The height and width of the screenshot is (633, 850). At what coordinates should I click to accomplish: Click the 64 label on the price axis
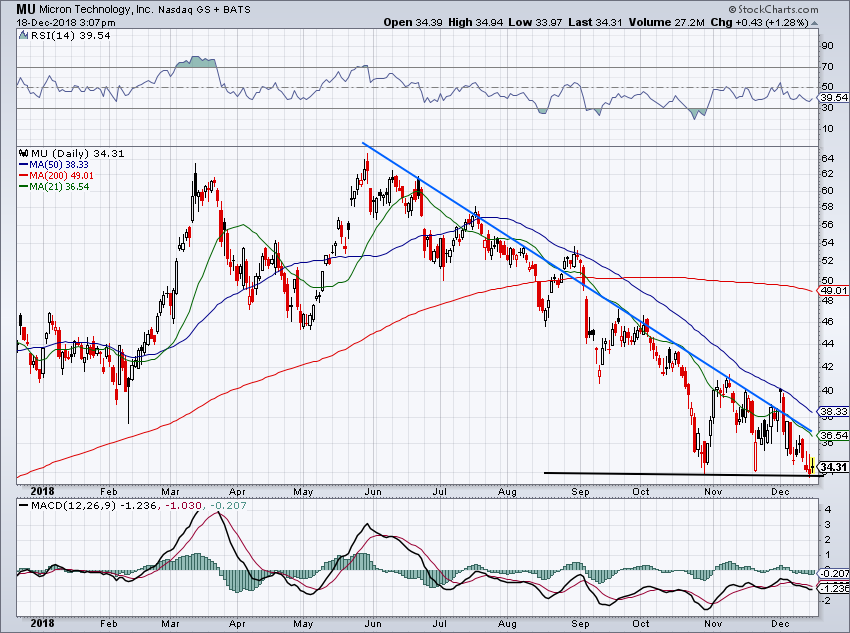coord(827,159)
